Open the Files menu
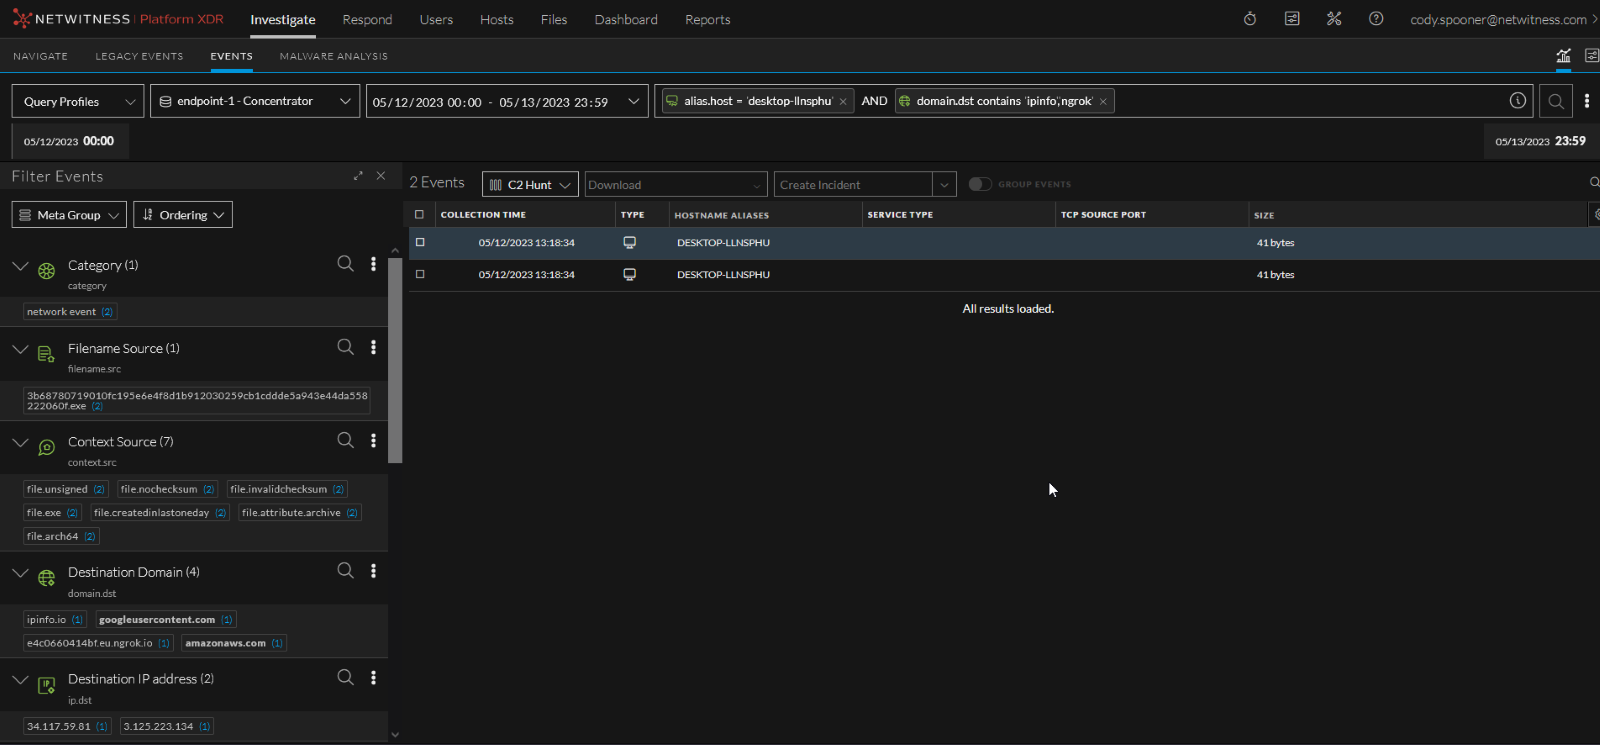The height and width of the screenshot is (745, 1600). tap(554, 19)
